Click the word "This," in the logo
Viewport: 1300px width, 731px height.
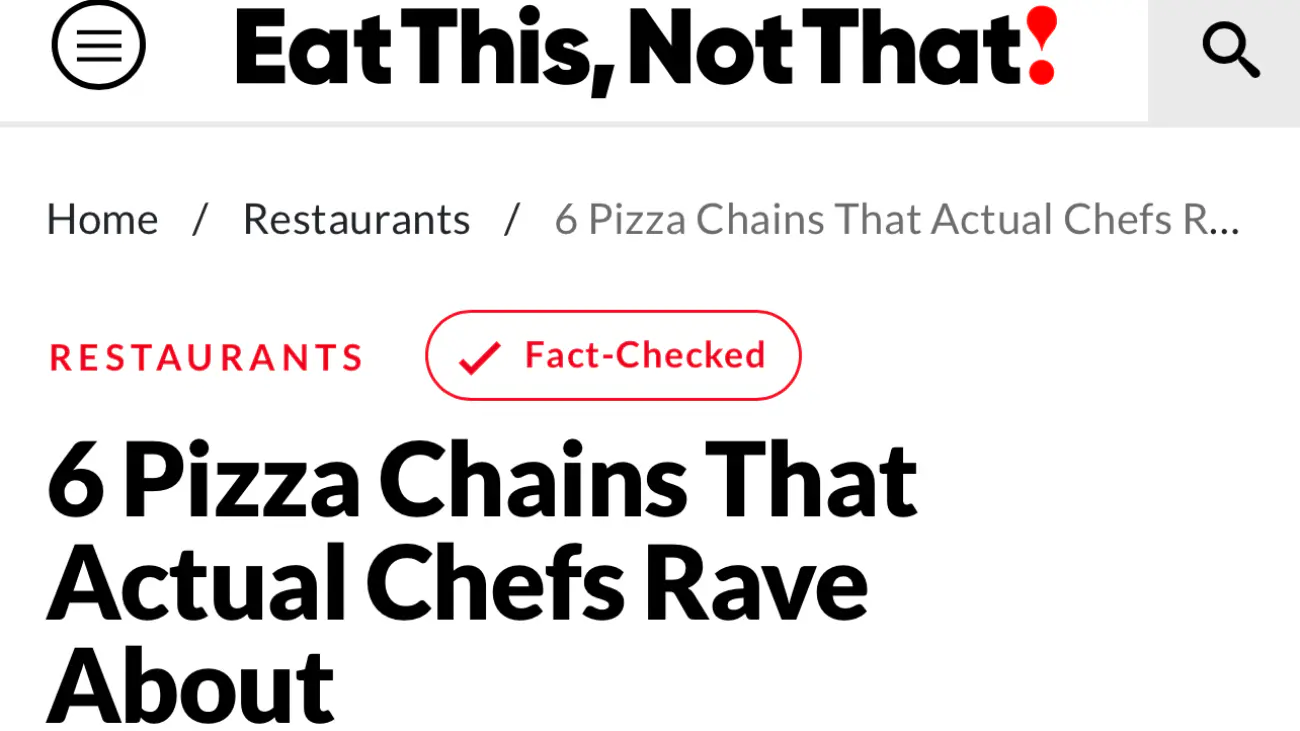(x=507, y=48)
